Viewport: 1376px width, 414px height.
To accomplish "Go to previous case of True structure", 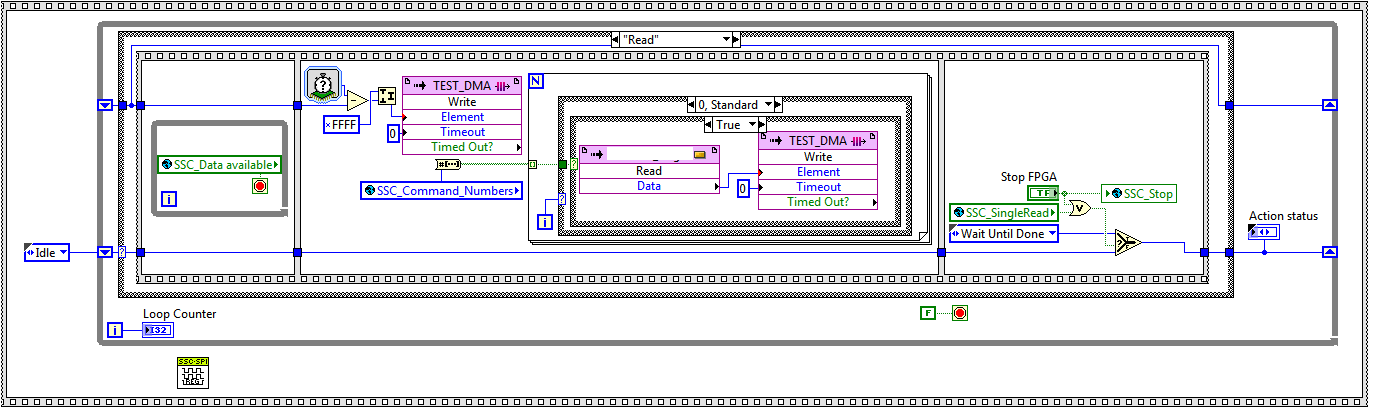I will [x=708, y=125].
